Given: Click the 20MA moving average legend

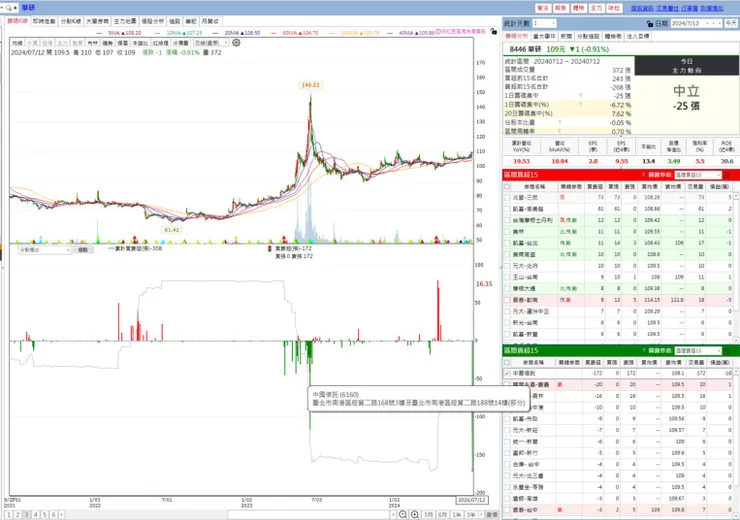Looking at the screenshot, I should (236, 33).
